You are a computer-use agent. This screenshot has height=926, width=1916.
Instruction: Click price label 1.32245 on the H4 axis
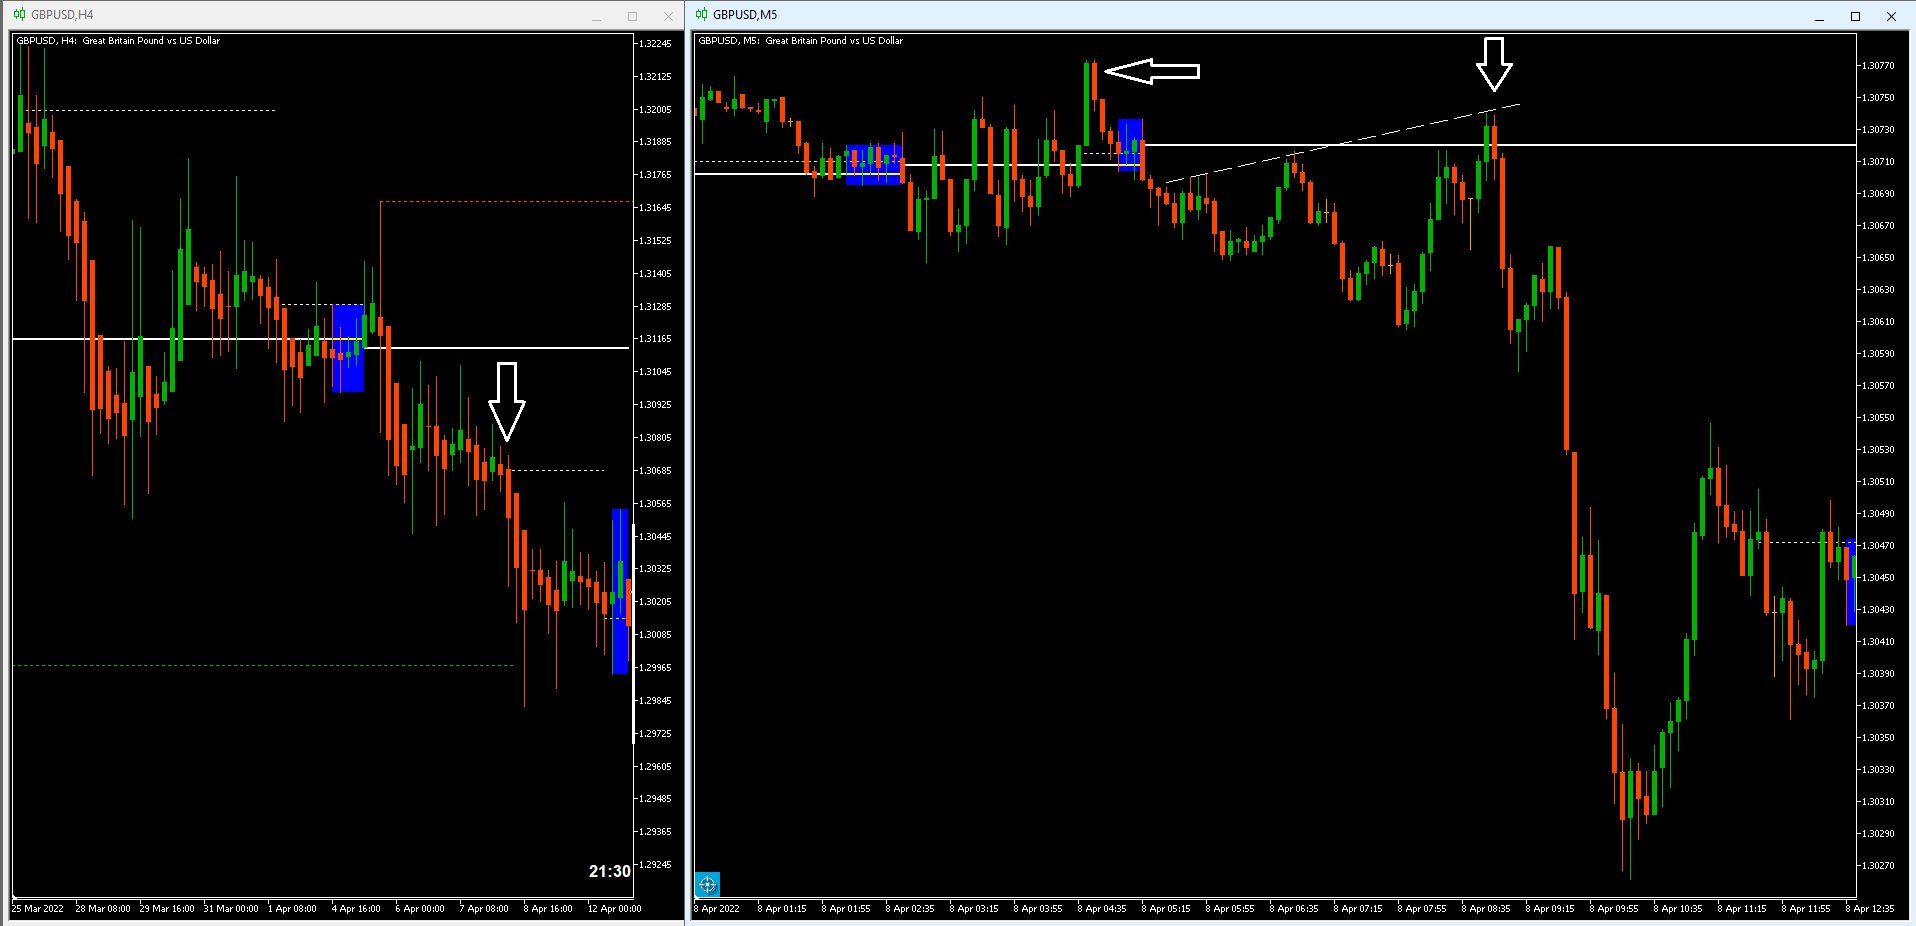tap(655, 44)
